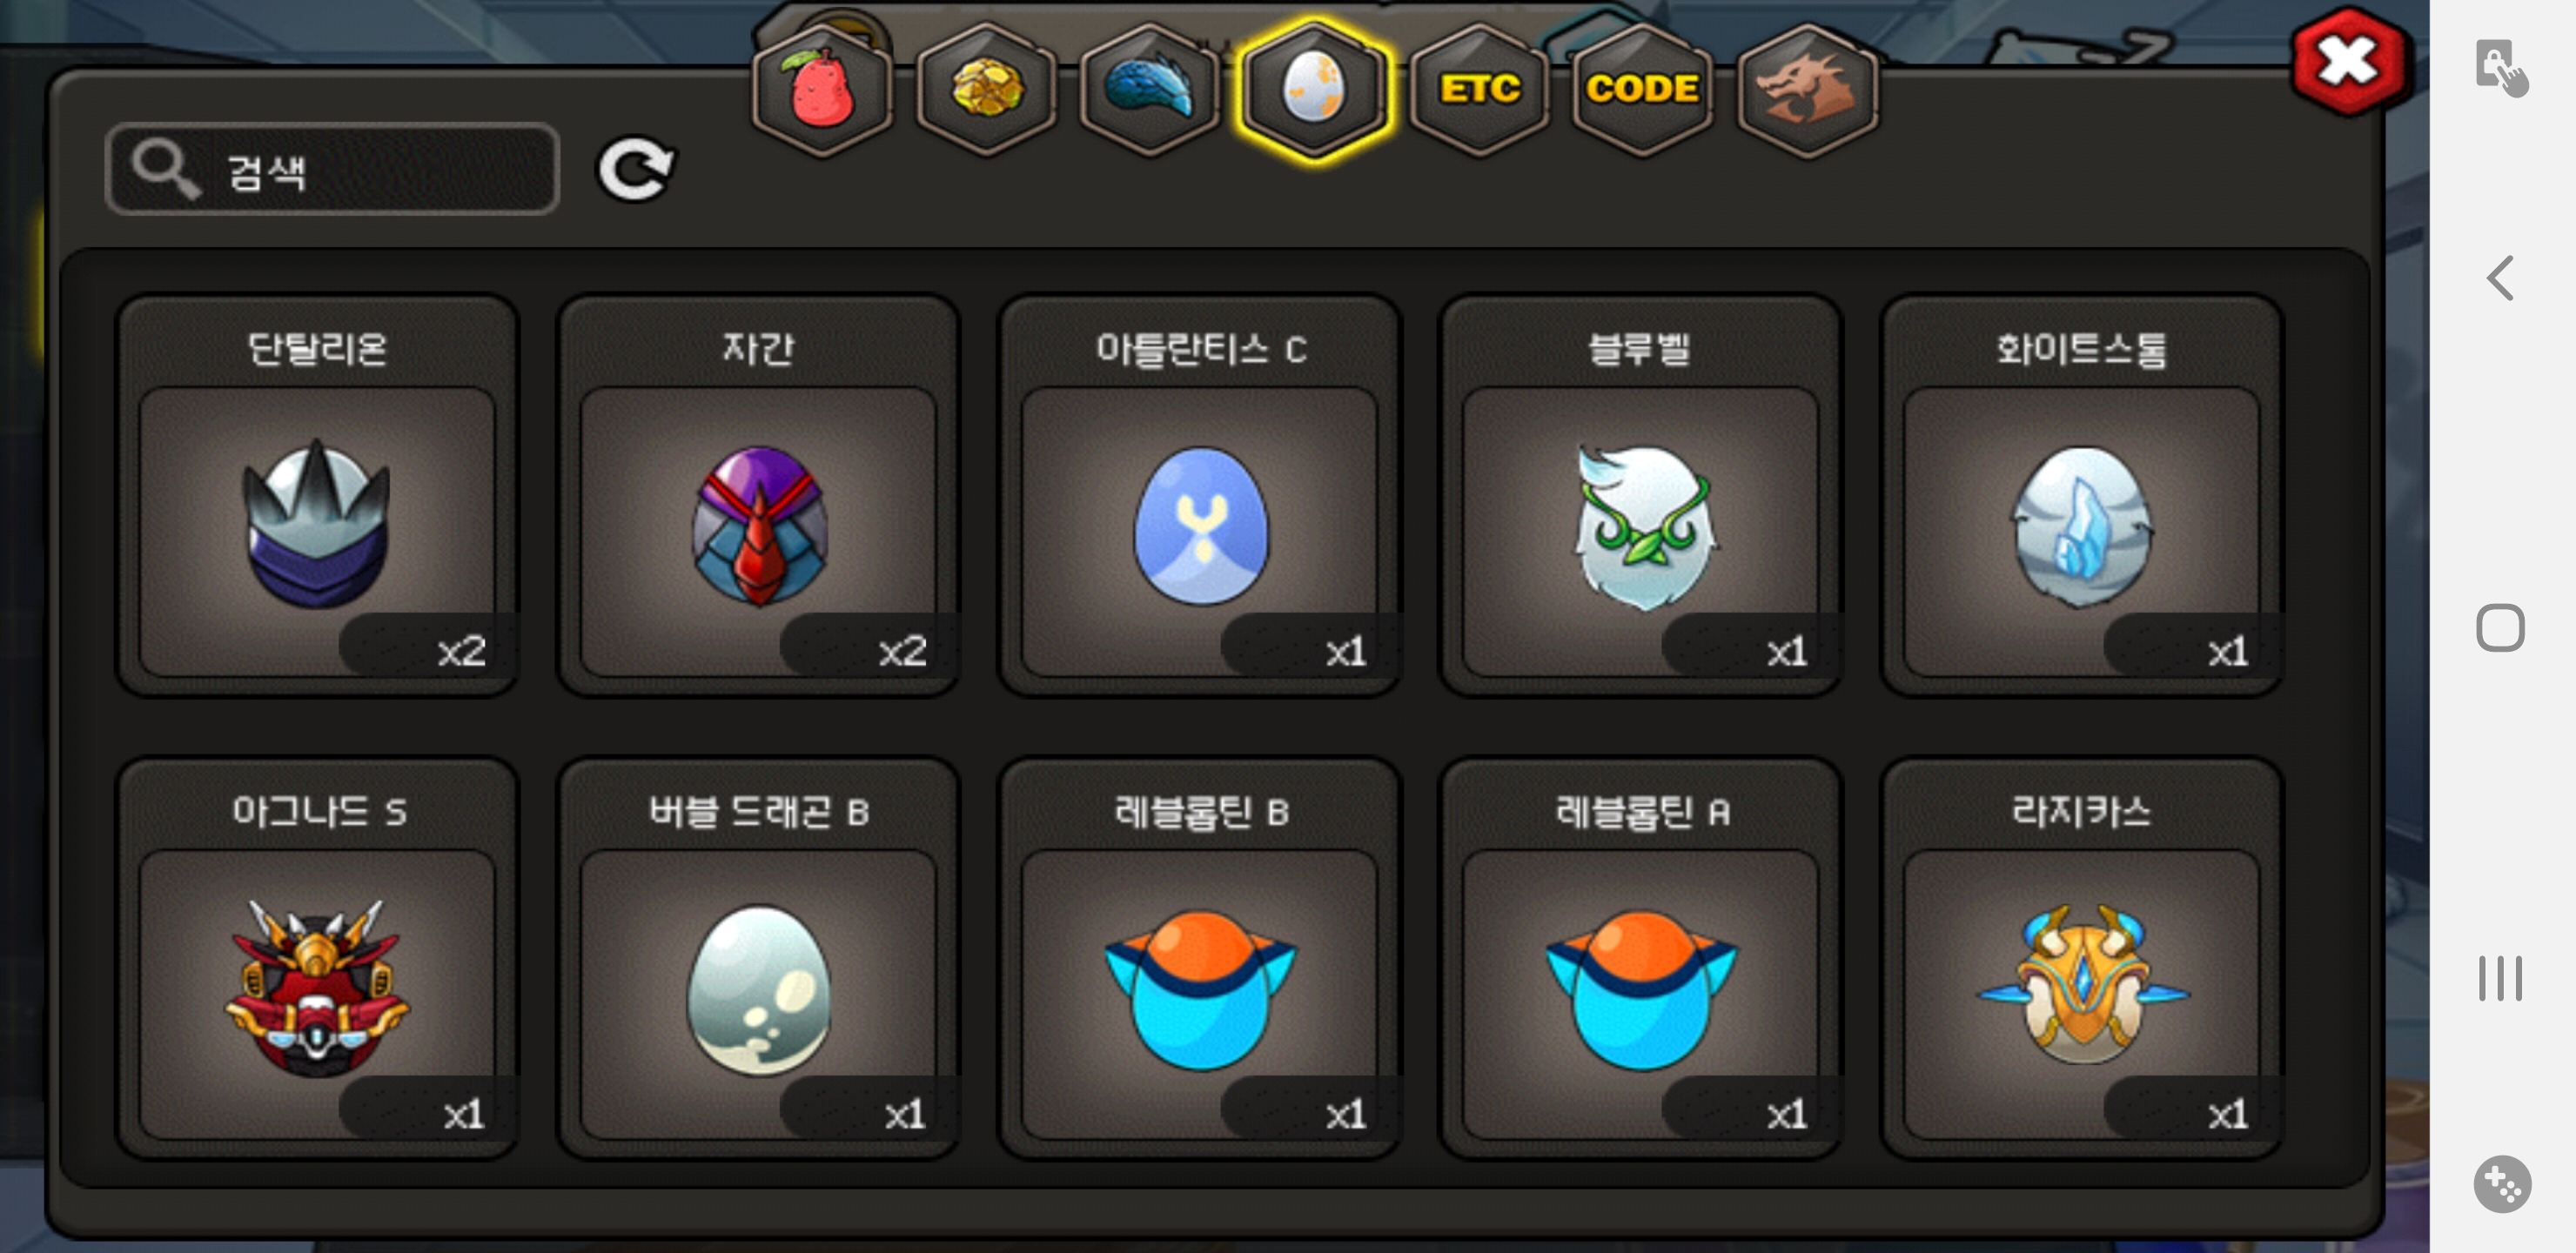Switch to the ETC tab
2576x1253 pixels.
1479,90
